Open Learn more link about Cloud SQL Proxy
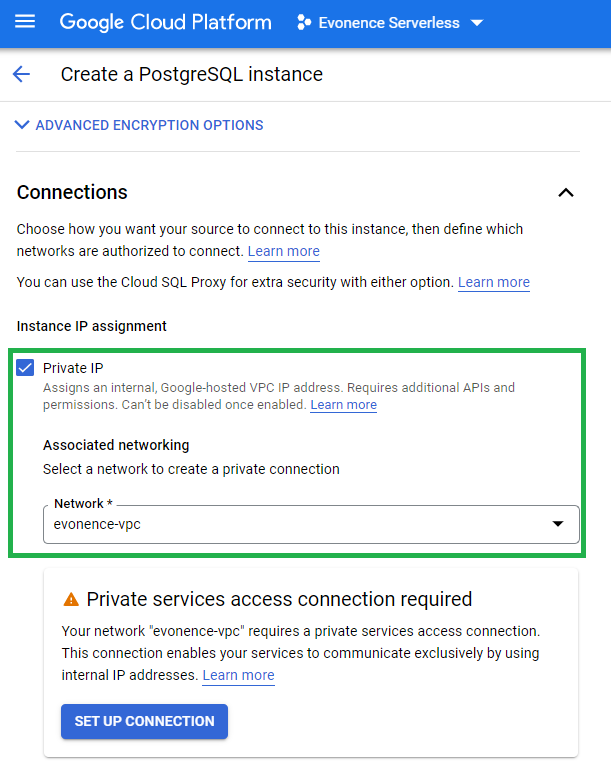Image resolution: width=611 pixels, height=776 pixels. pyautogui.click(x=494, y=282)
